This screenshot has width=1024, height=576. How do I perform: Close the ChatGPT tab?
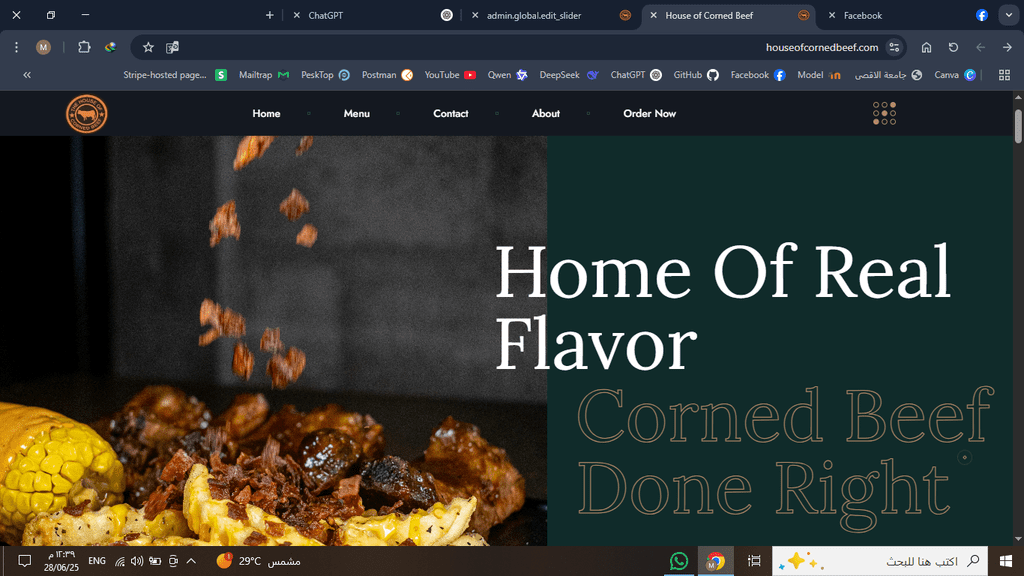click(x=296, y=15)
